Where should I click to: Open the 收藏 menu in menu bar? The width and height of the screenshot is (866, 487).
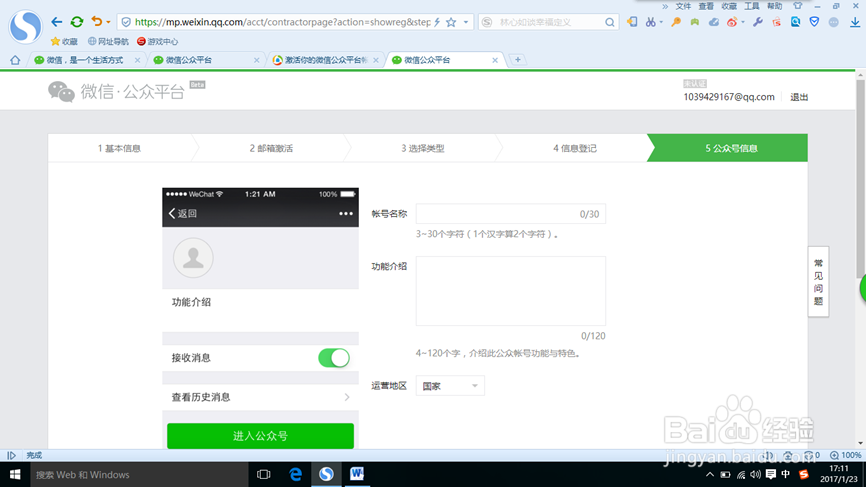(x=729, y=6)
